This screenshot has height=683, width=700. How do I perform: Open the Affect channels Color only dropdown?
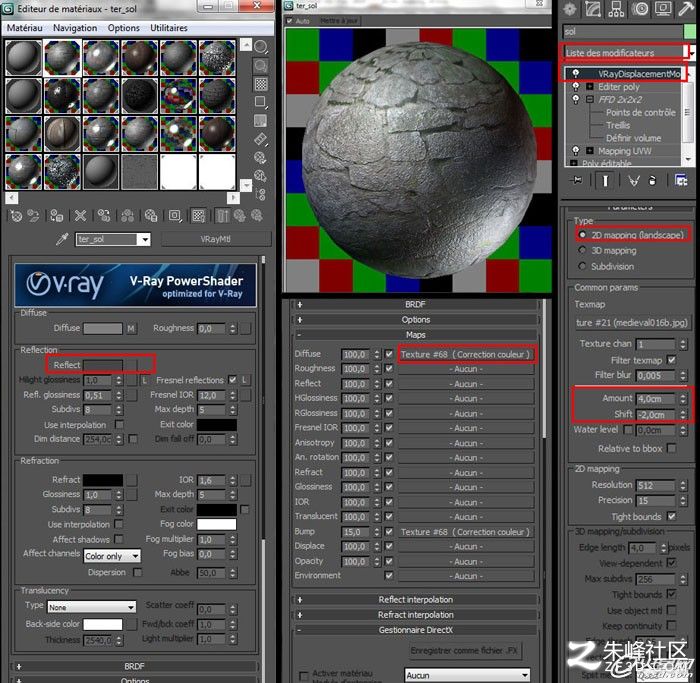point(112,556)
